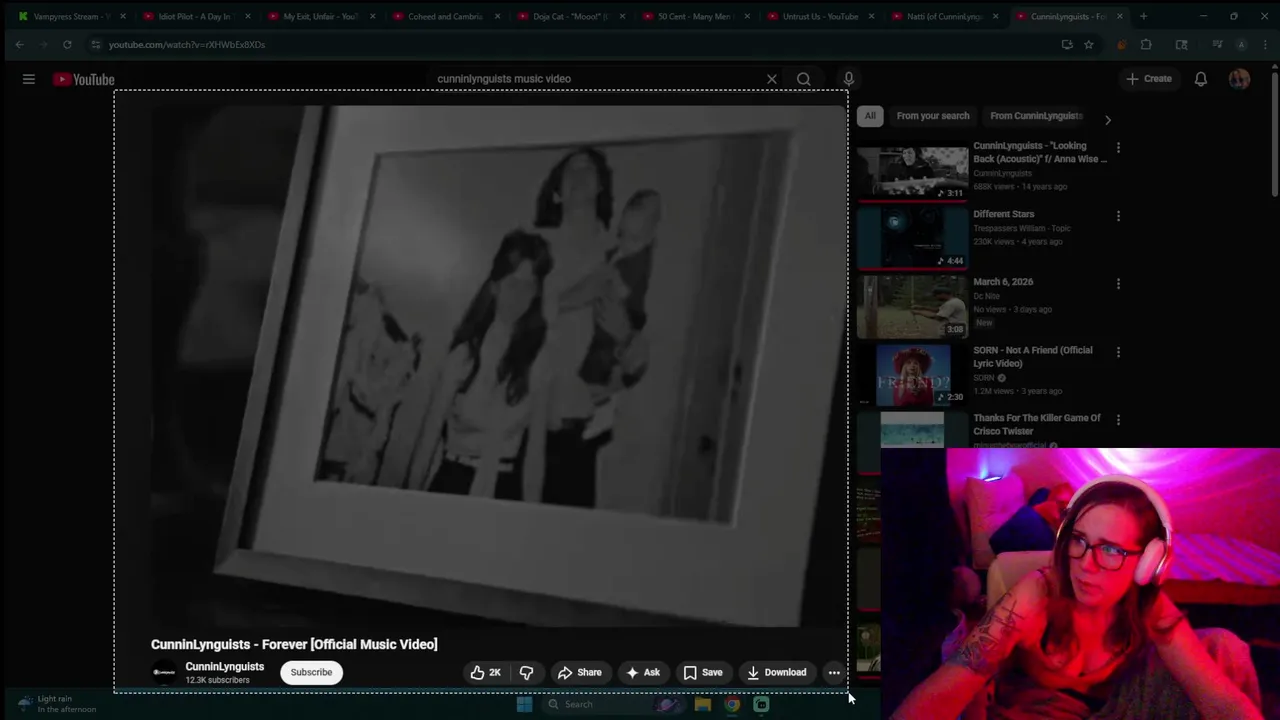Go to the YouTube home logo
1280x720 pixels.
(84, 79)
